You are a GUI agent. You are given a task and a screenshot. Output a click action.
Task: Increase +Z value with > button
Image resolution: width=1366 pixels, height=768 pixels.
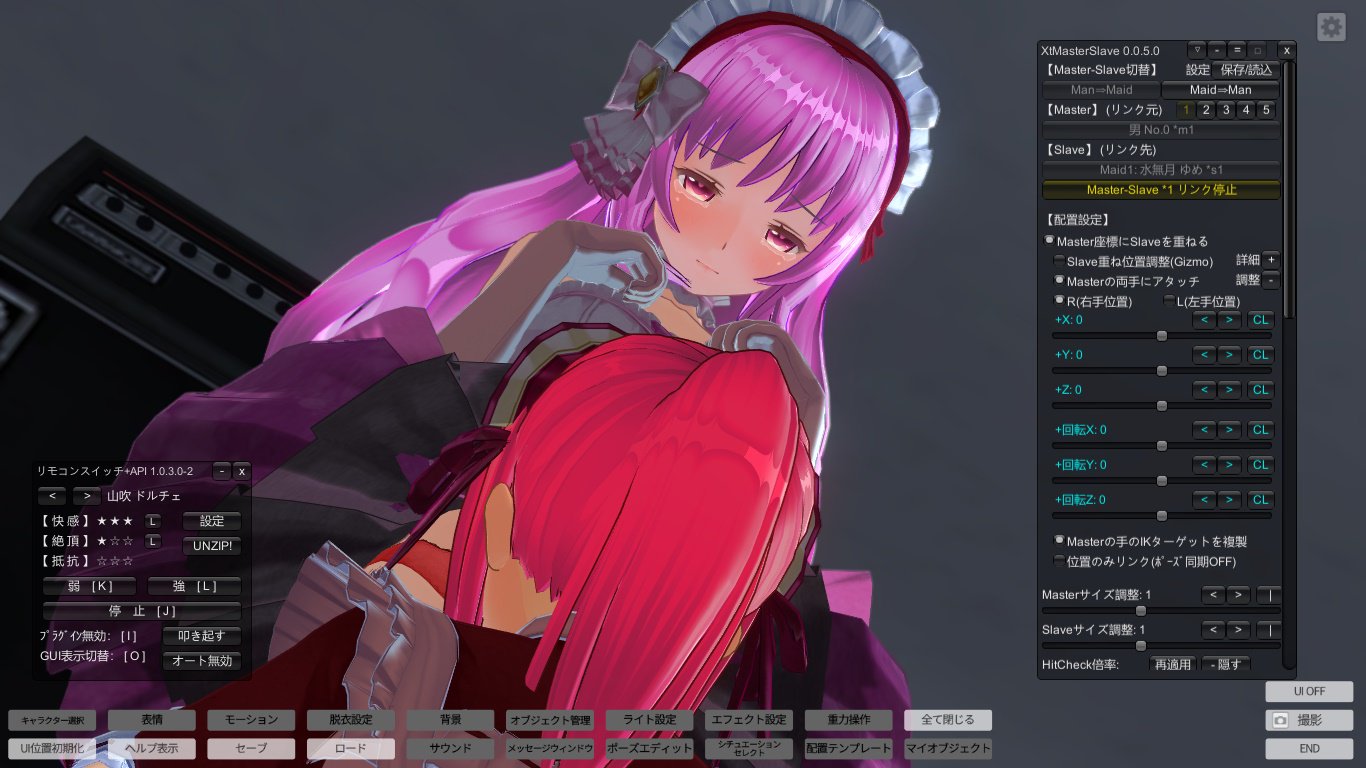pos(1230,390)
